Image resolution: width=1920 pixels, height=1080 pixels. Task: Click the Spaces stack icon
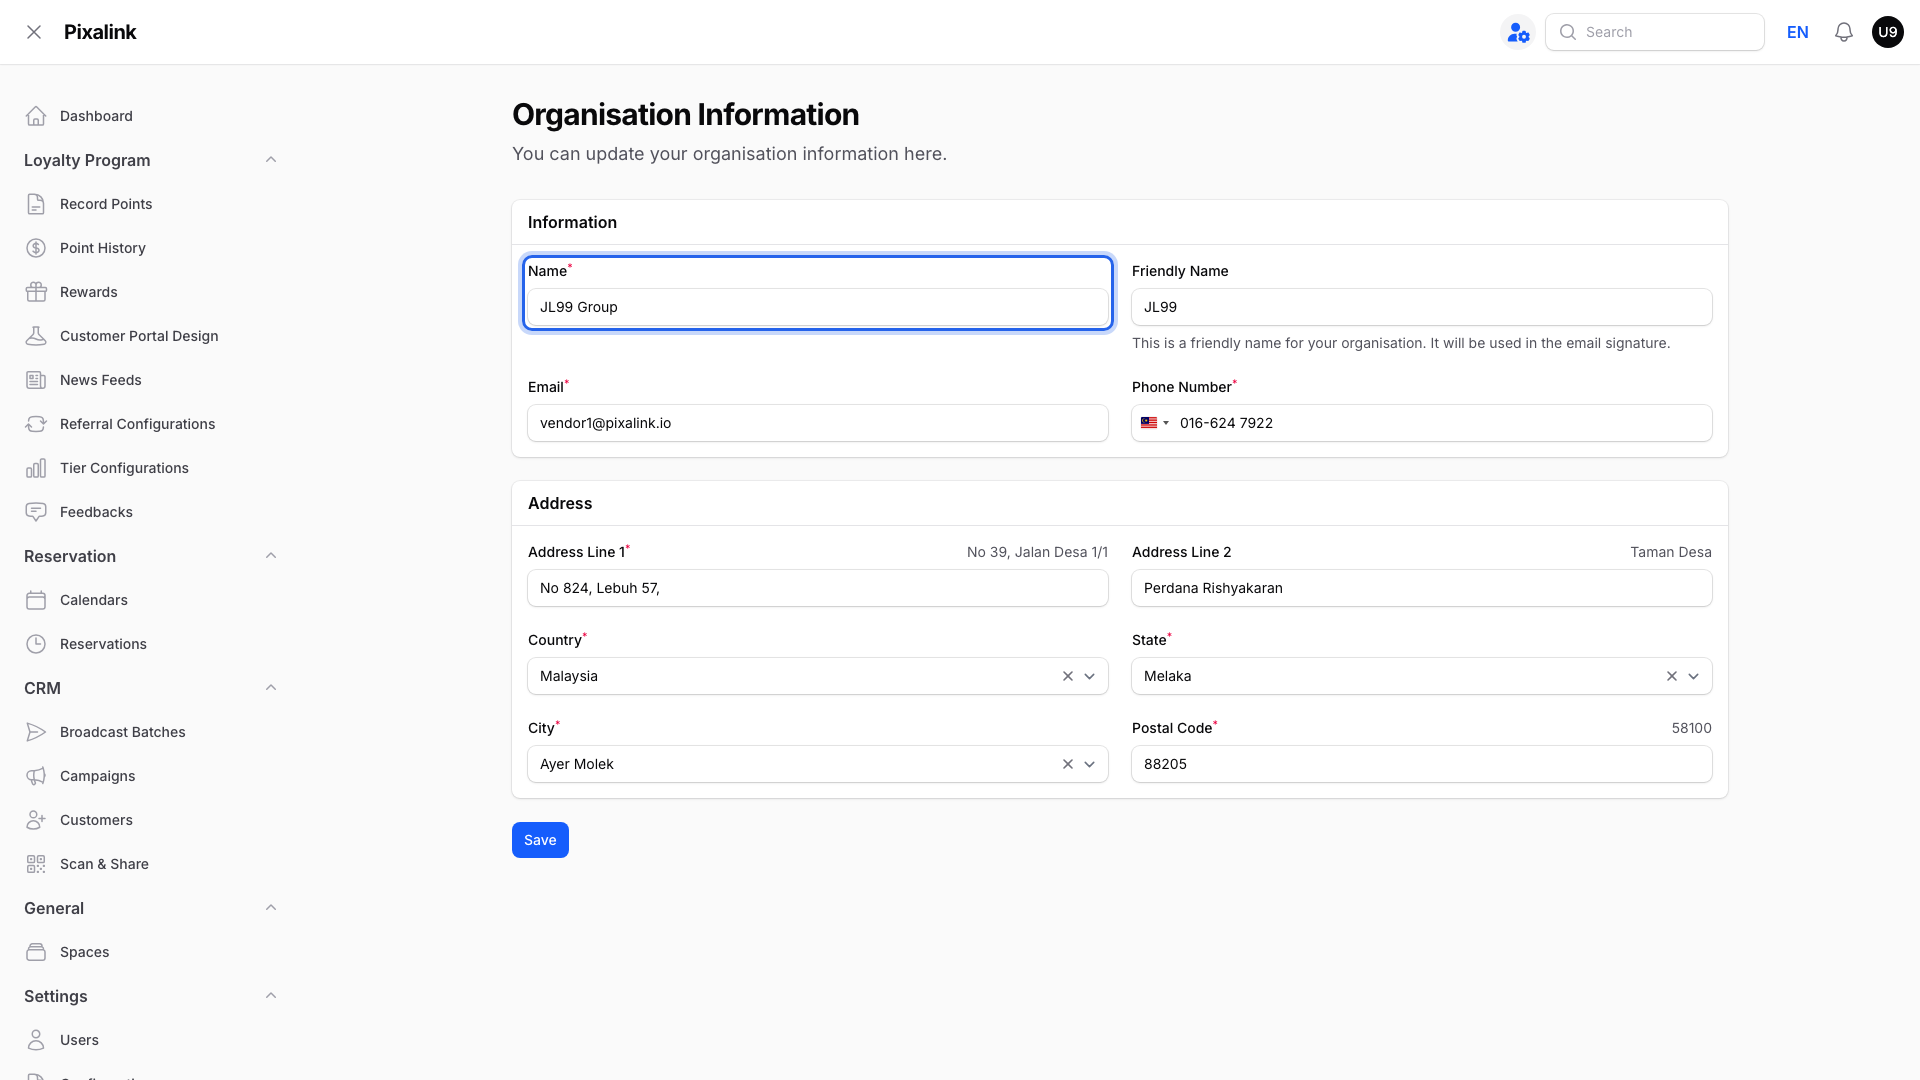(36, 952)
